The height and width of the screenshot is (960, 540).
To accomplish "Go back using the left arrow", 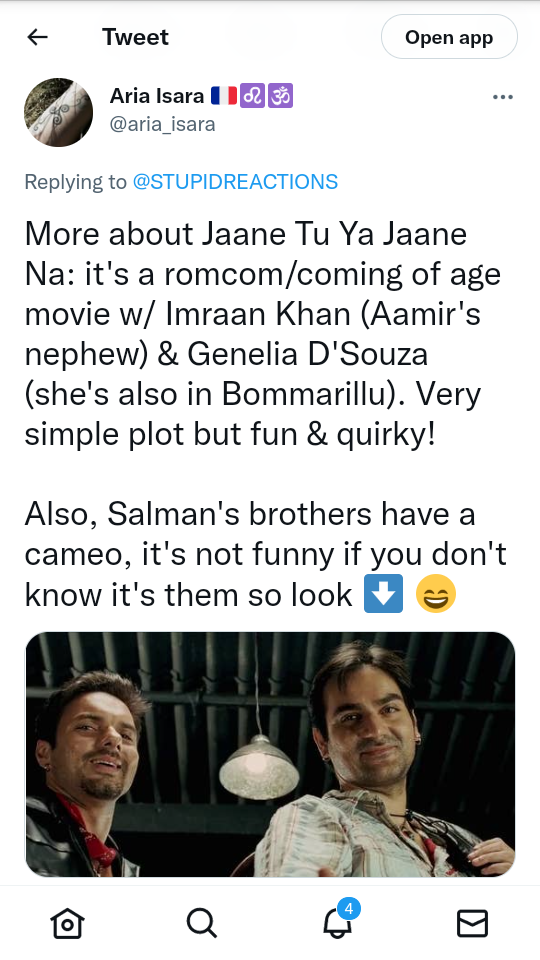I will click(37, 37).
